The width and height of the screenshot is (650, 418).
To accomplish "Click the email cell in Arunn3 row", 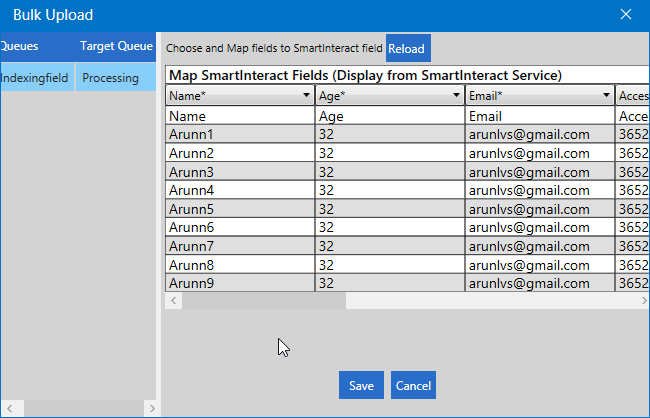I will coord(540,172).
